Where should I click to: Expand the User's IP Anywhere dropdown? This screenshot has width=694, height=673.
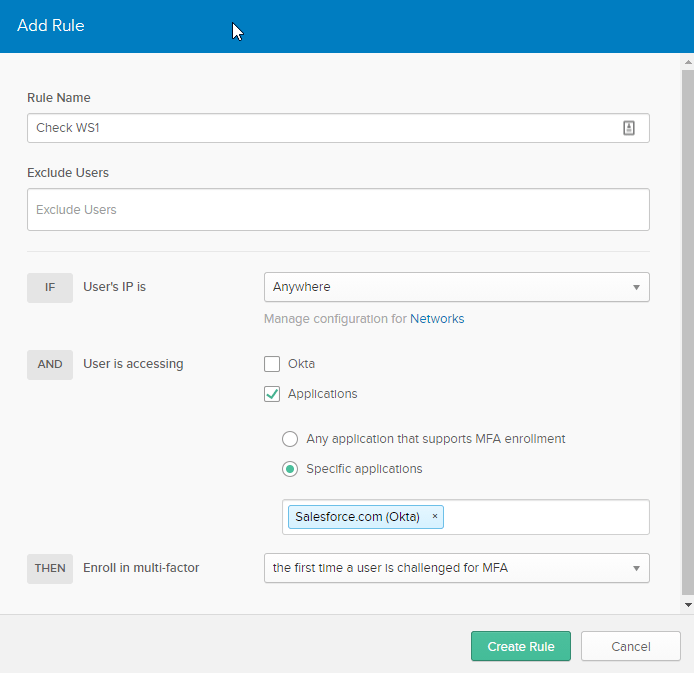pyautogui.click(x=456, y=287)
